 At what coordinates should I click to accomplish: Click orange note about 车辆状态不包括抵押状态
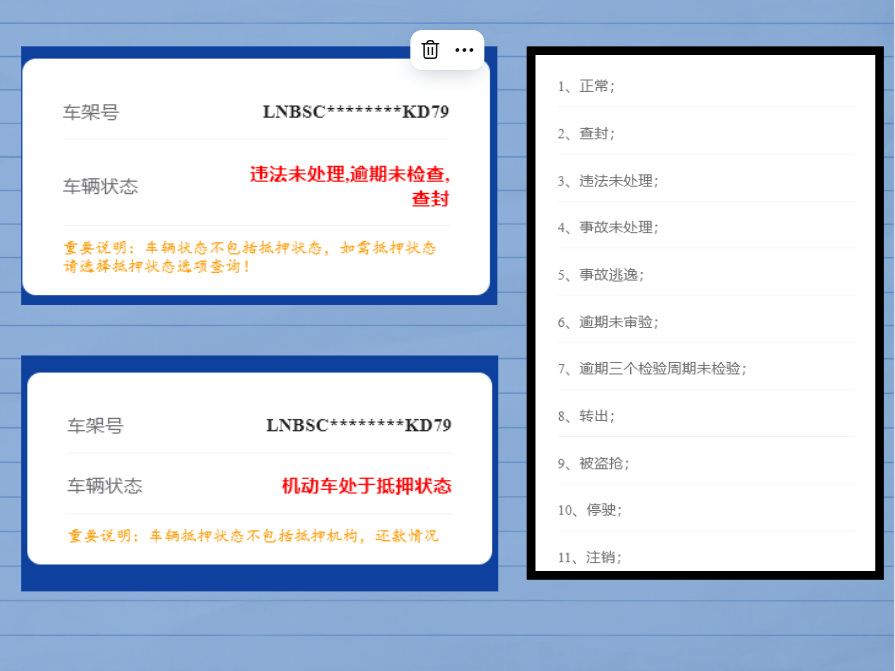(249, 257)
